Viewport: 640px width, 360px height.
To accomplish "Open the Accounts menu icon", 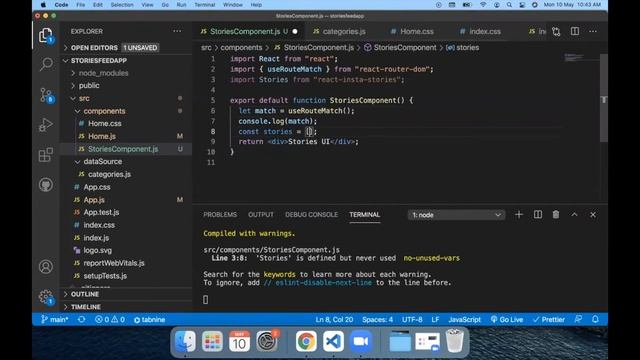I will (x=46, y=267).
